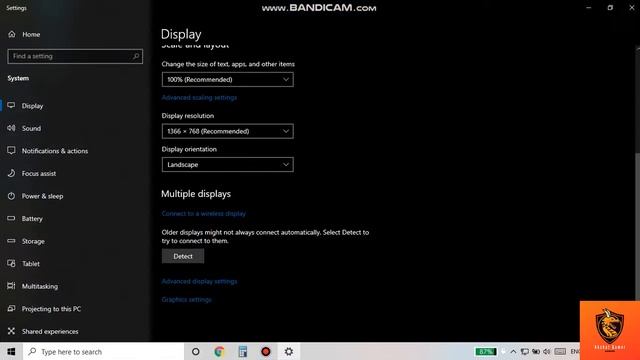Click the Multiple displays heading
The width and height of the screenshot is (640, 360).
click(196, 194)
